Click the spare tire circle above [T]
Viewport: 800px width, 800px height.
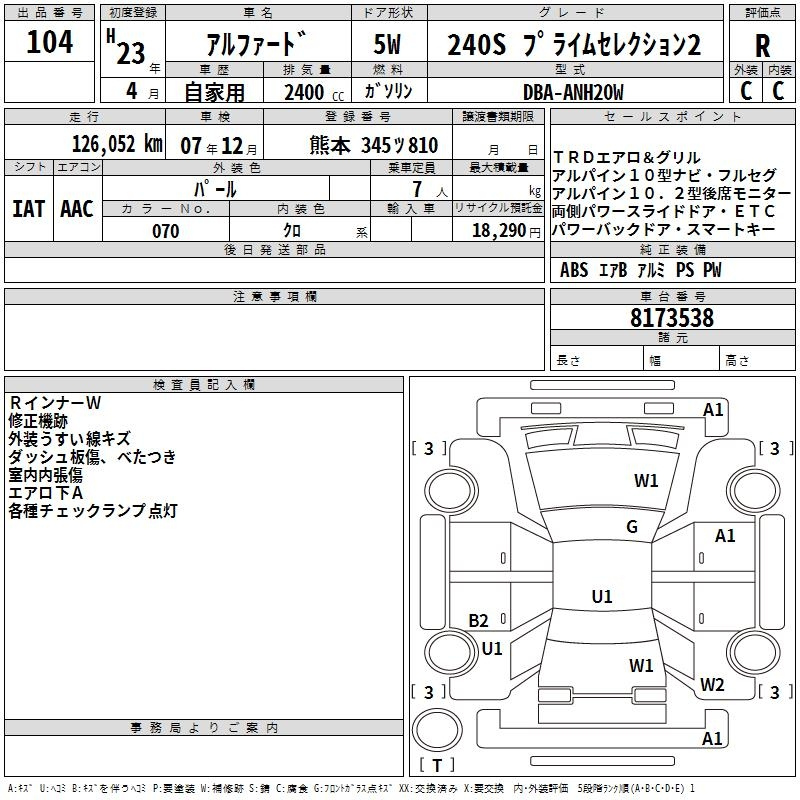pyautogui.click(x=437, y=730)
